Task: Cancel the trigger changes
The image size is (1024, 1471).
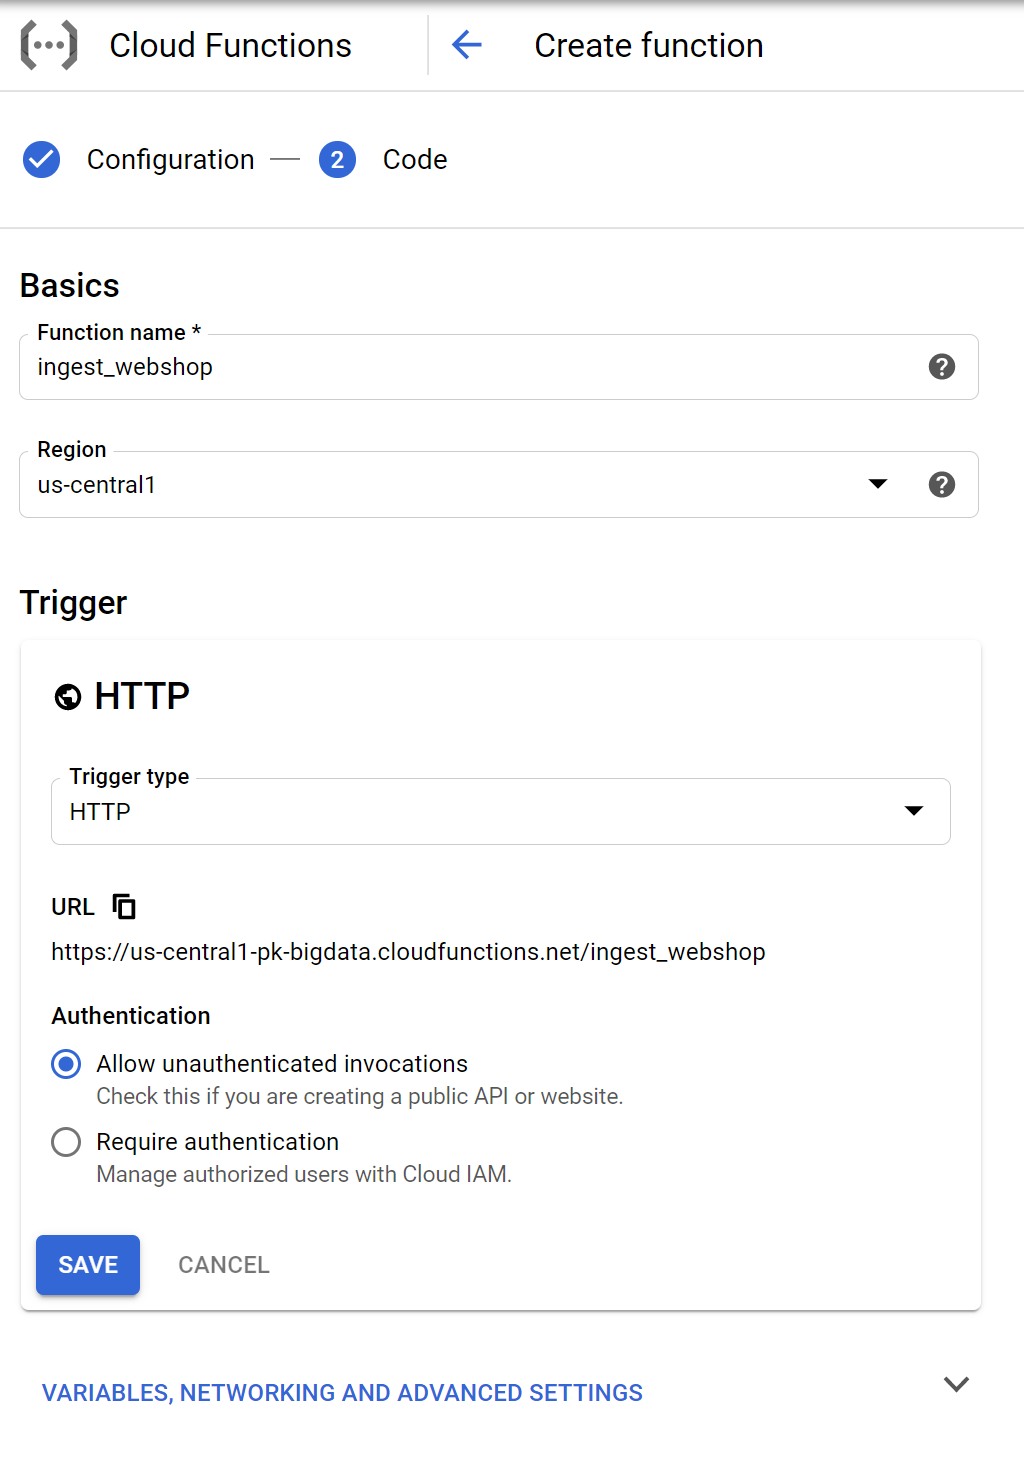Action: click(x=224, y=1265)
